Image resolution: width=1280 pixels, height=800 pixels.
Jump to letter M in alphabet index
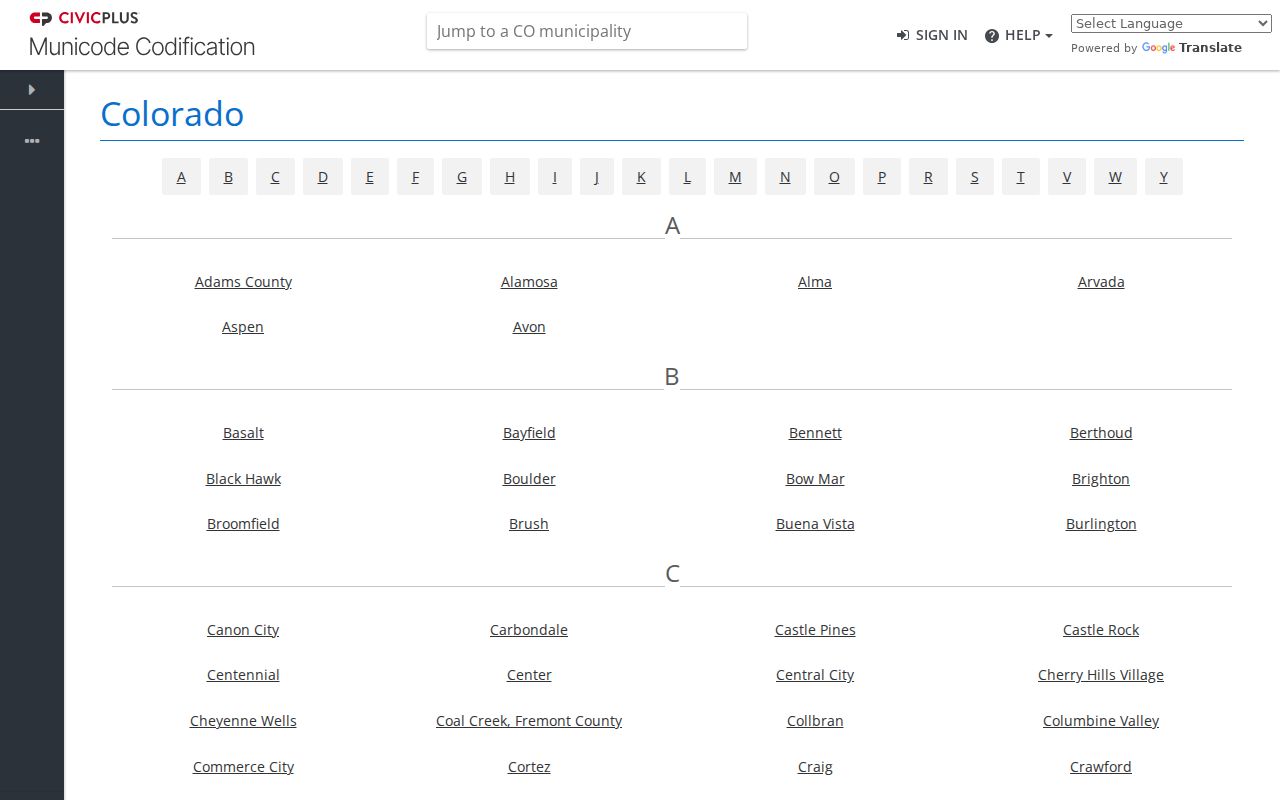tap(735, 177)
